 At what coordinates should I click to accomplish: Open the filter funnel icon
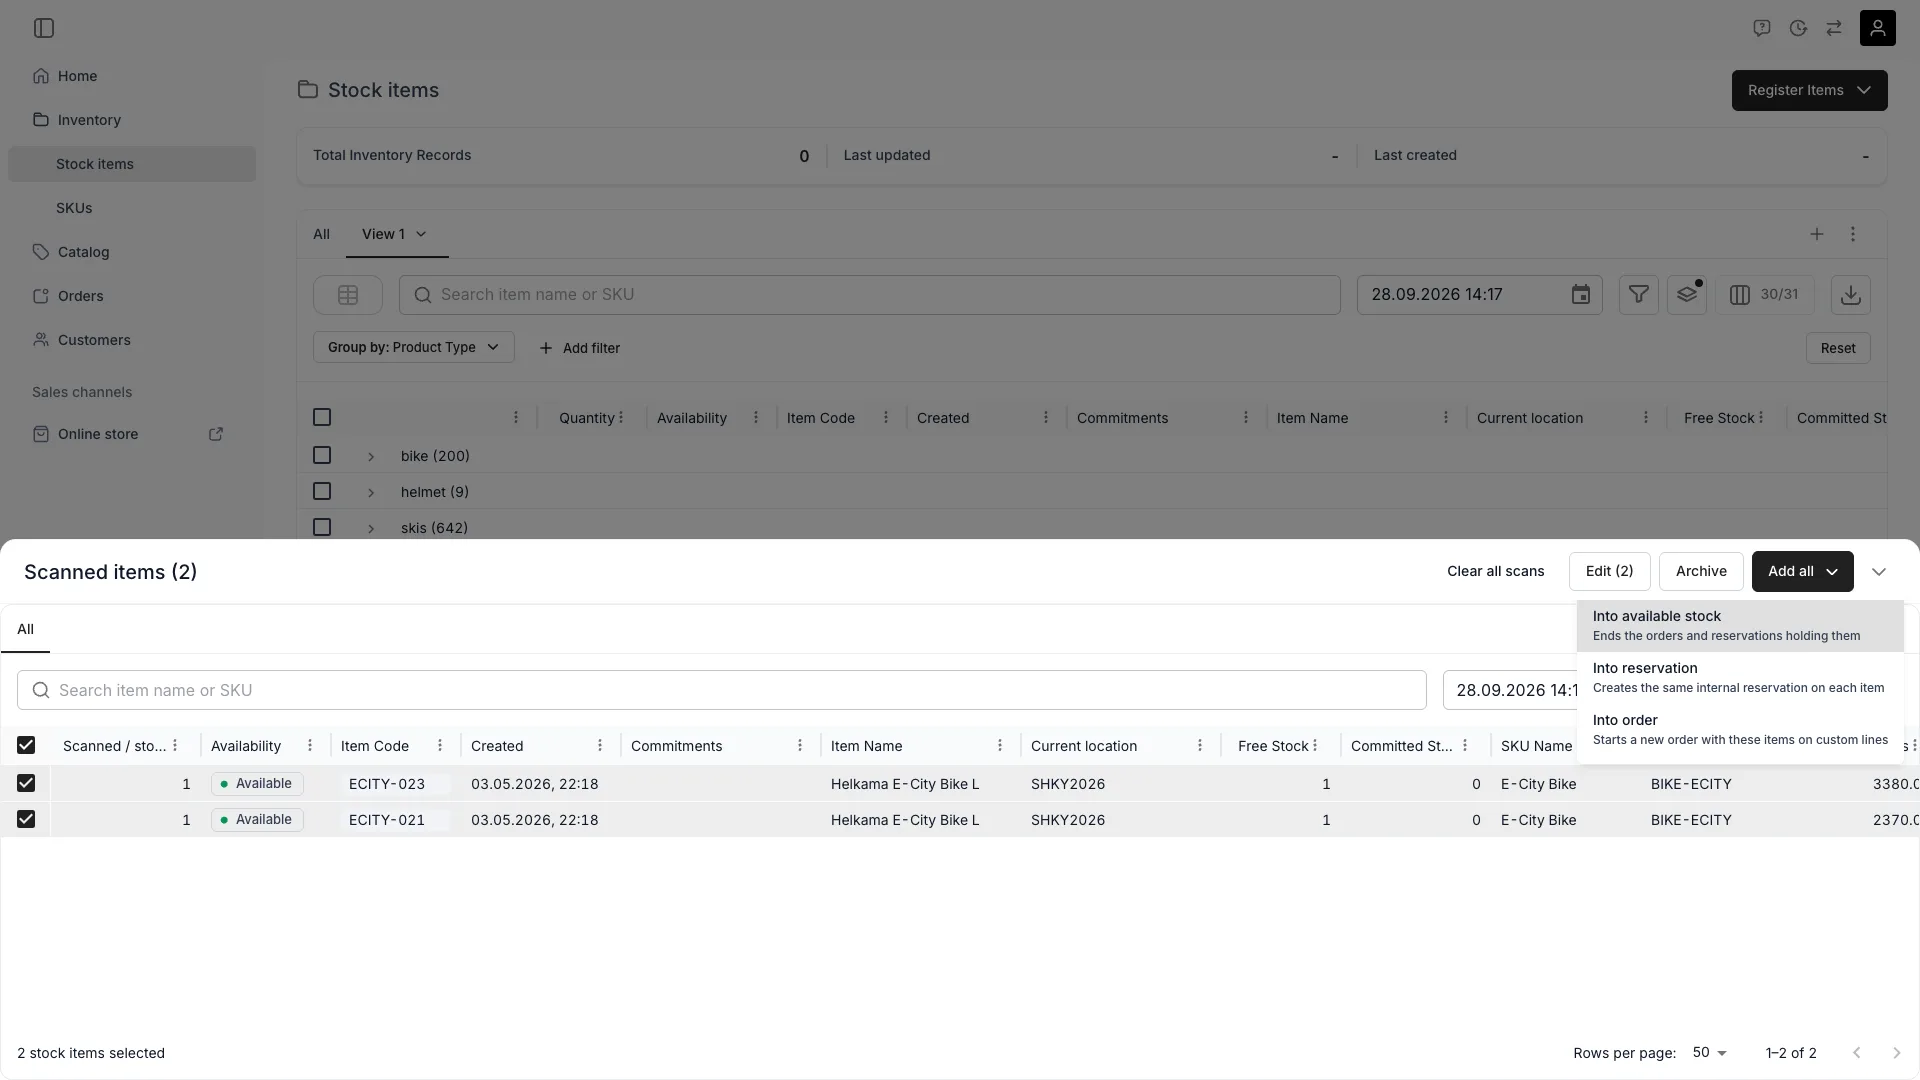point(1638,295)
